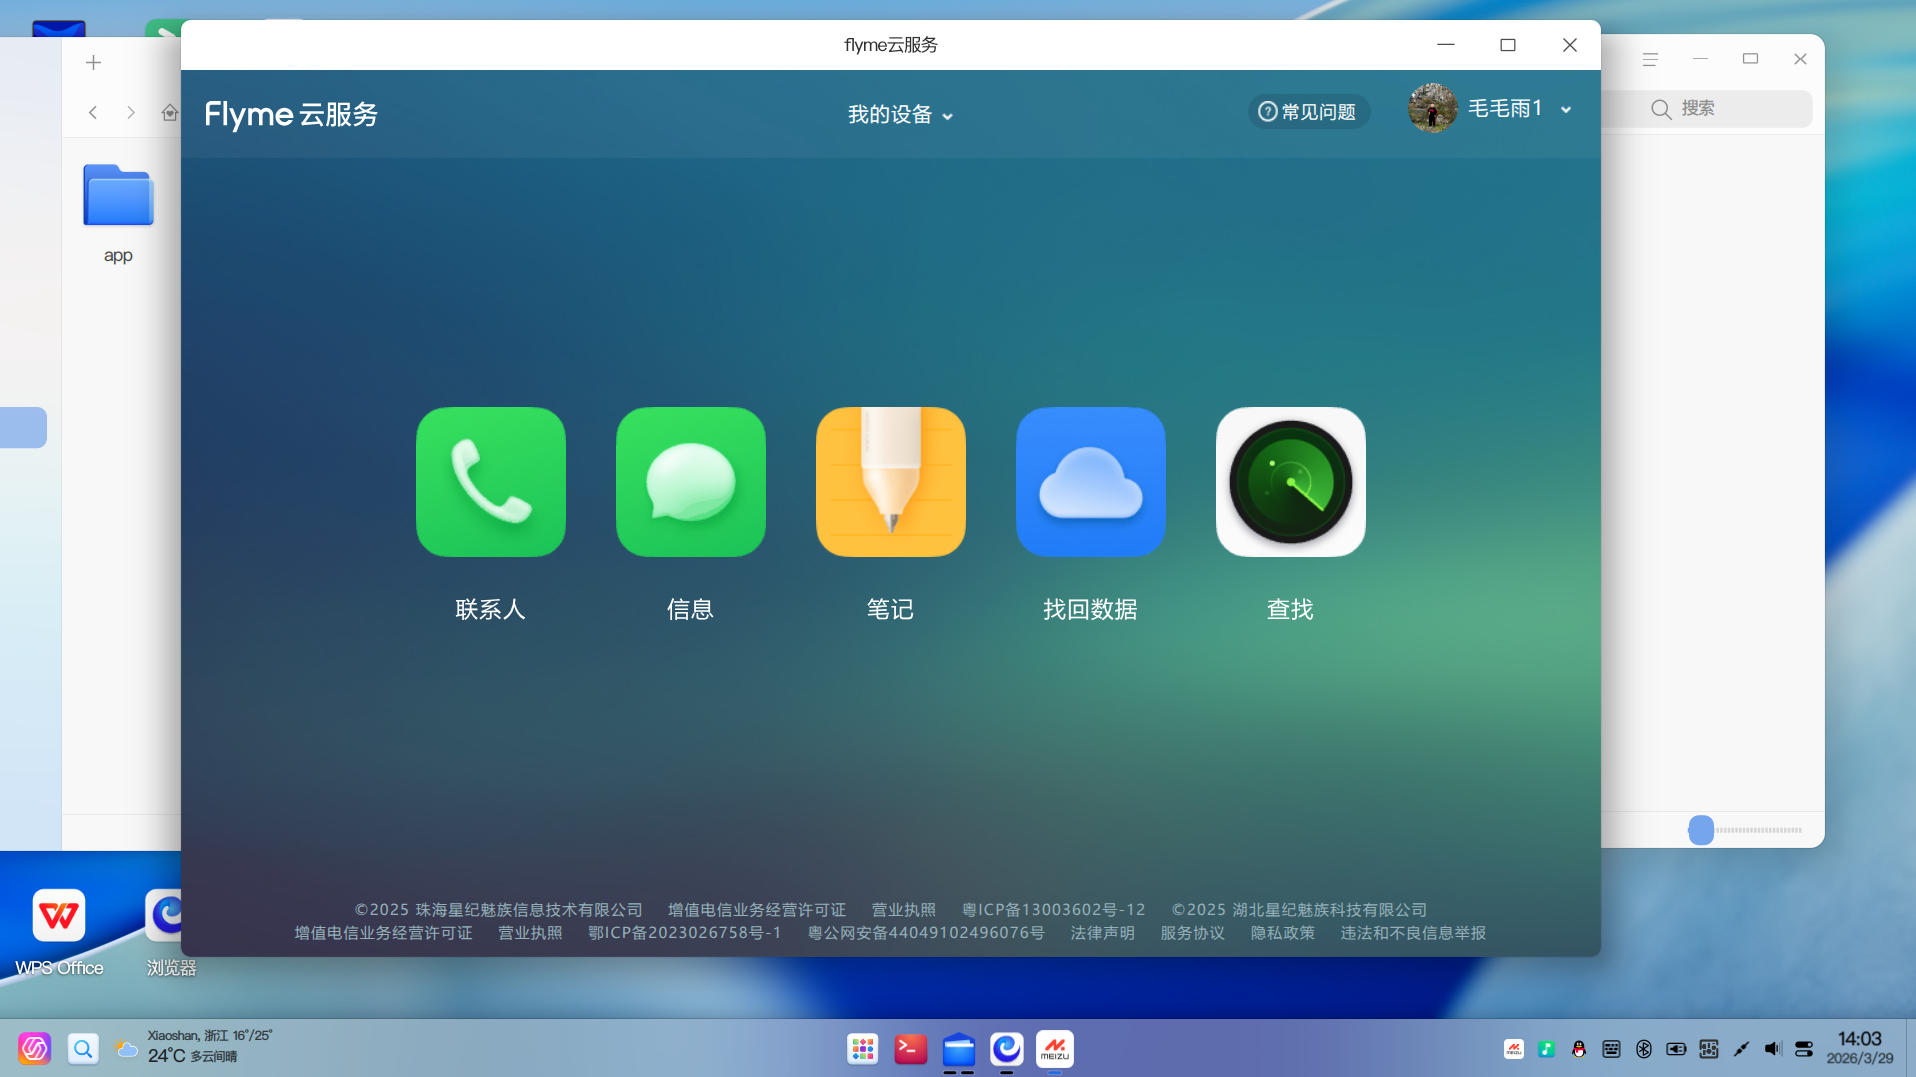This screenshot has width=1916, height=1077.
Task: Add new tab in file manager
Action: click(x=93, y=63)
